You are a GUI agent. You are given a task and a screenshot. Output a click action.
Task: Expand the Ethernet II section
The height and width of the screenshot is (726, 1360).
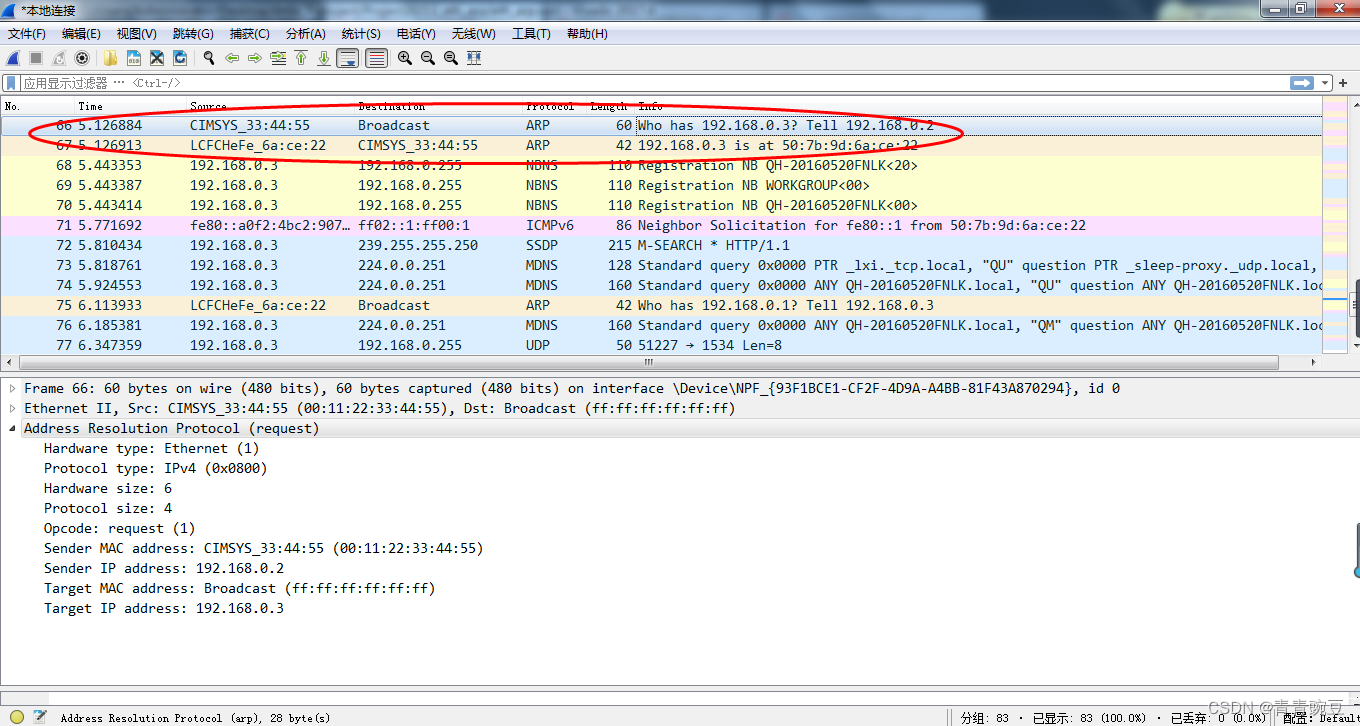(x=12, y=408)
